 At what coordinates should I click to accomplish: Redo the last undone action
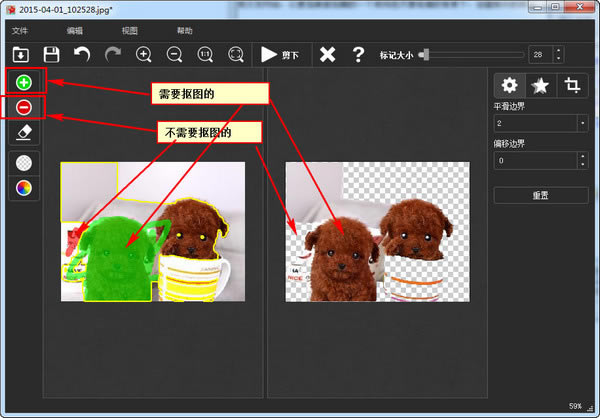point(113,54)
